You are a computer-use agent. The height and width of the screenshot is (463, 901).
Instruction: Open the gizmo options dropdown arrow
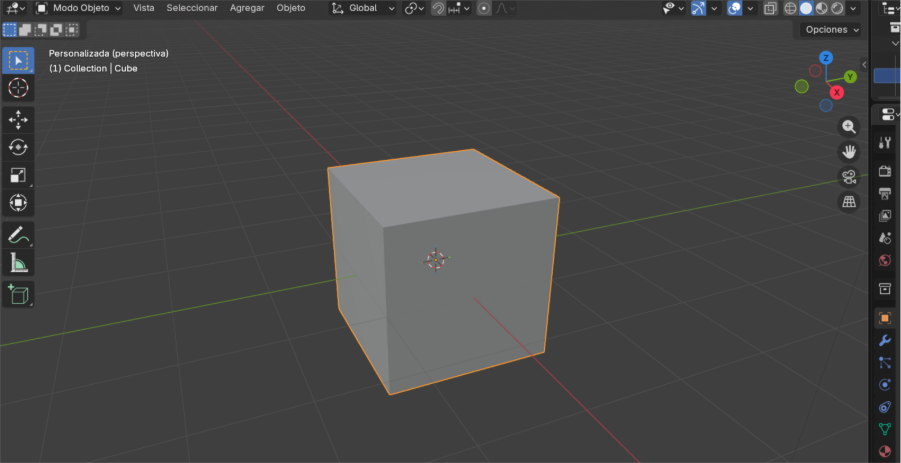[714, 8]
